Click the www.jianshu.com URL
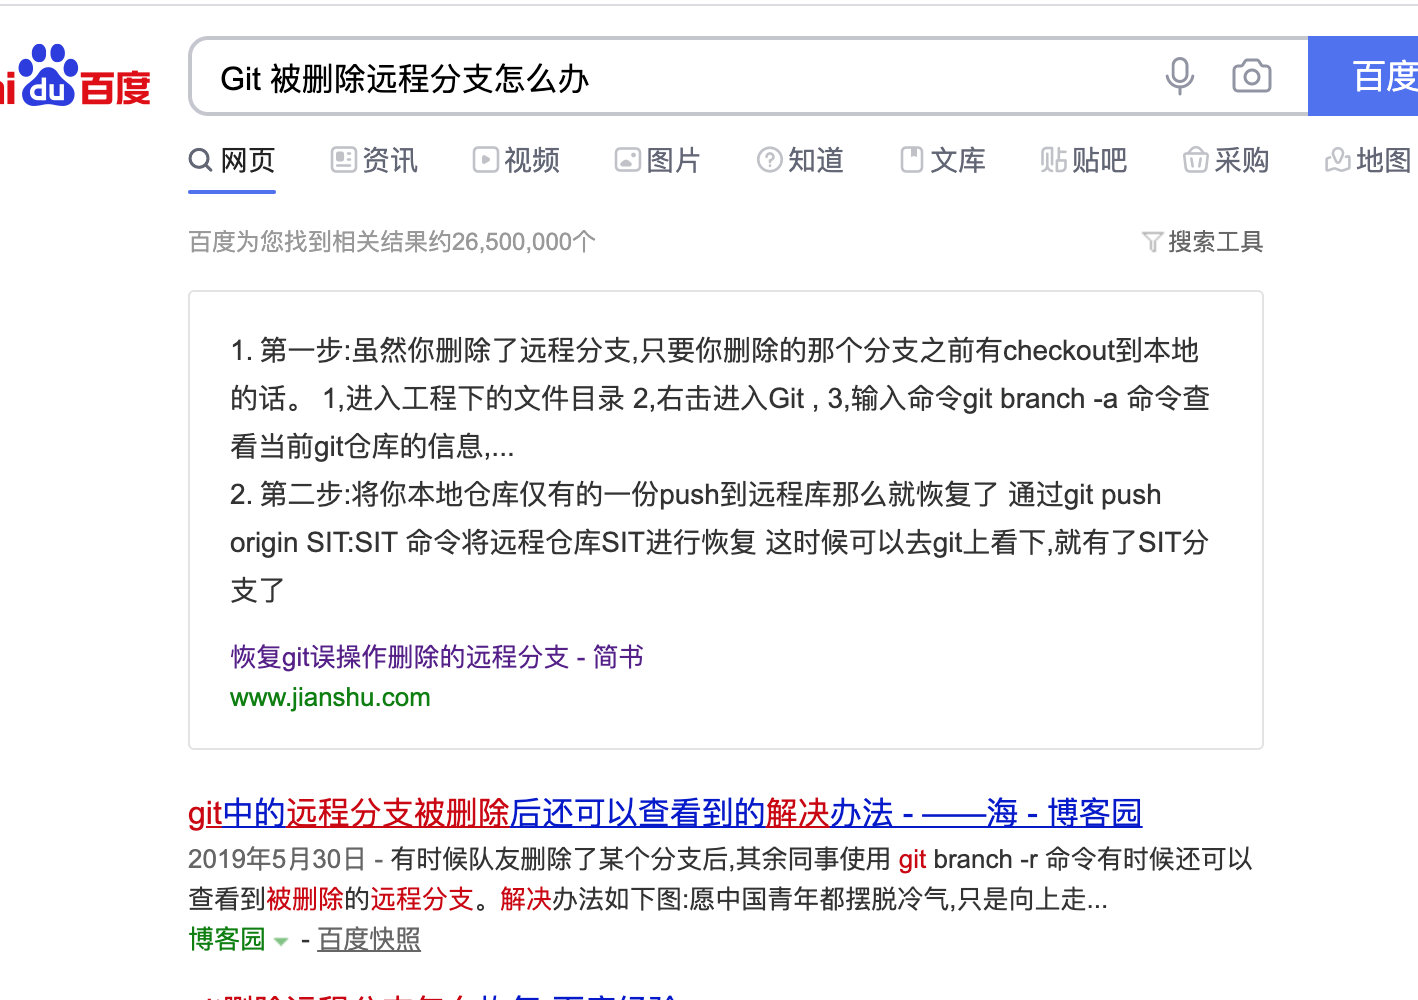This screenshot has height=1000, width=1418. (x=330, y=697)
